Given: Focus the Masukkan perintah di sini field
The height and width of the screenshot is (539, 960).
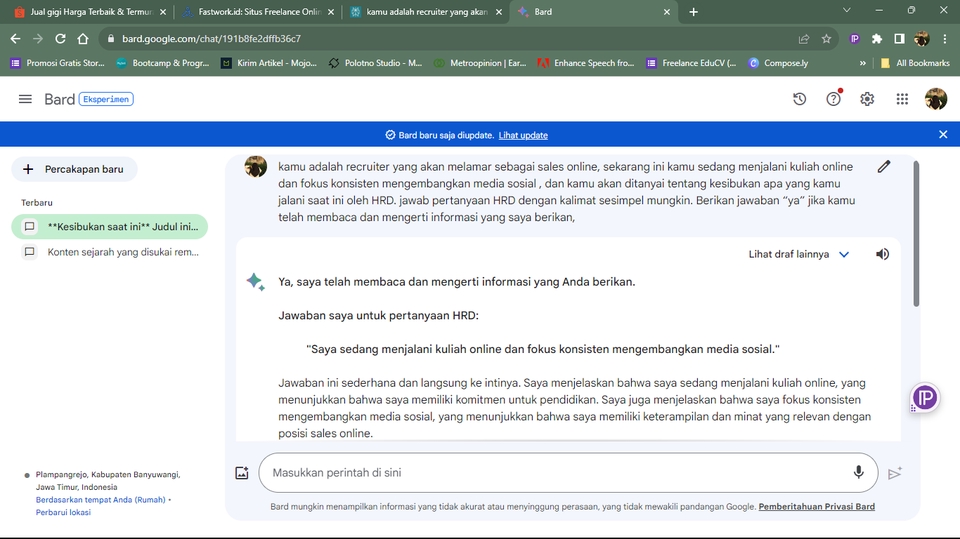Looking at the screenshot, I should tap(568, 473).
